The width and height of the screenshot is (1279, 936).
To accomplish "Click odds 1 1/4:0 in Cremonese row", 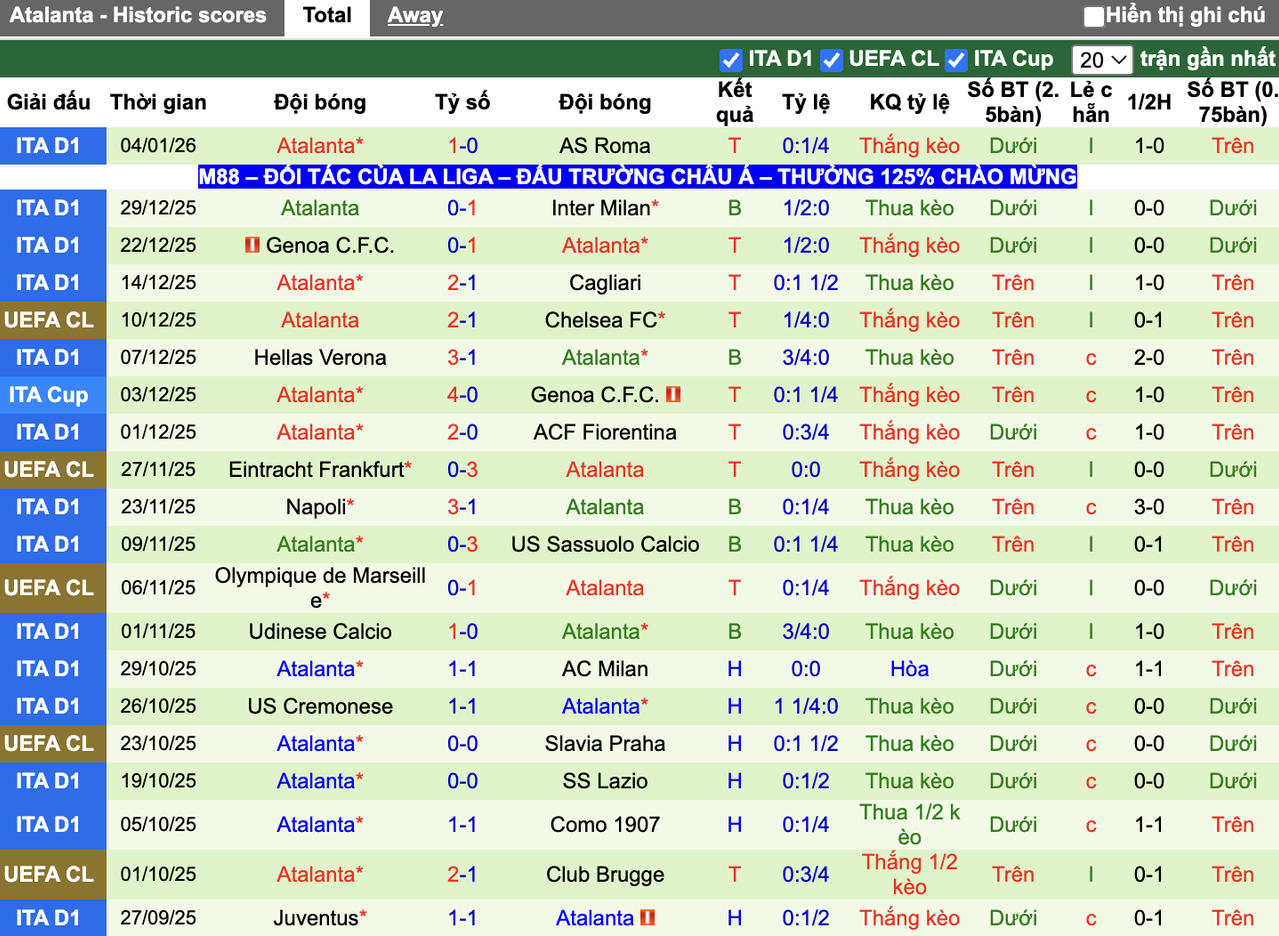I will point(805,707).
